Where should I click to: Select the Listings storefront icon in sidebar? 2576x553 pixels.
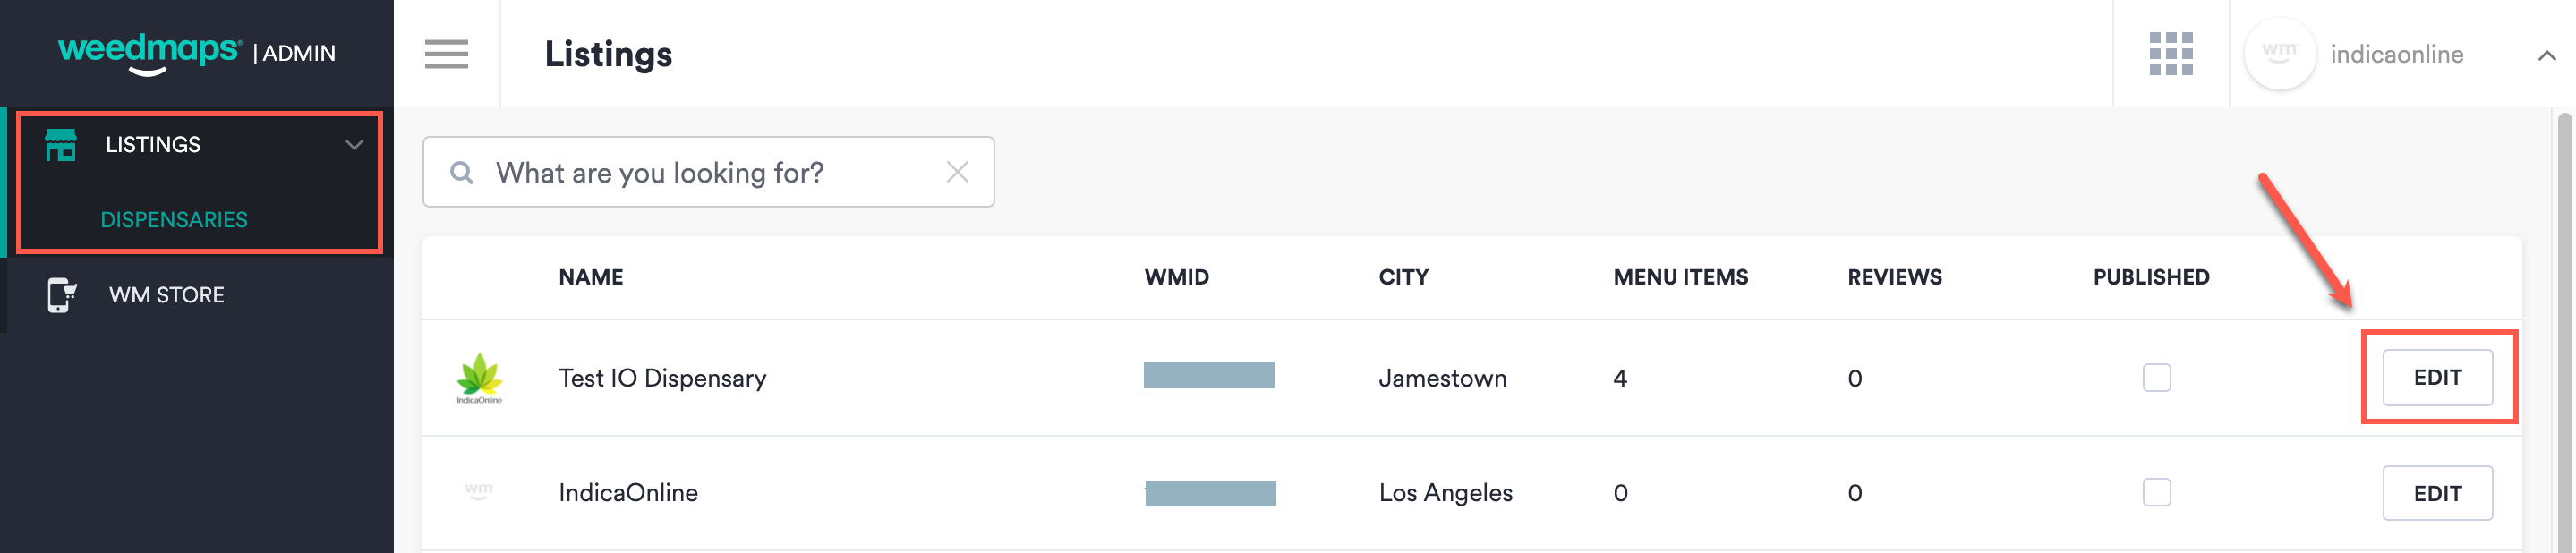(62, 144)
